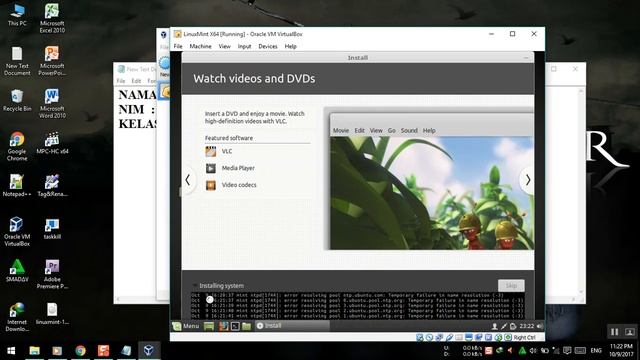
Task: Click the Skip button in installer
Action: (511, 285)
